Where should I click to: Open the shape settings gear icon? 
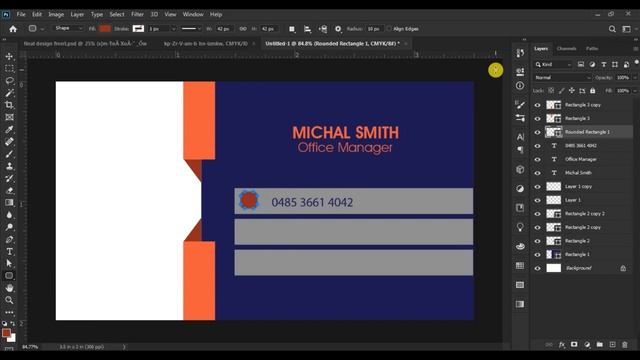click(338, 29)
